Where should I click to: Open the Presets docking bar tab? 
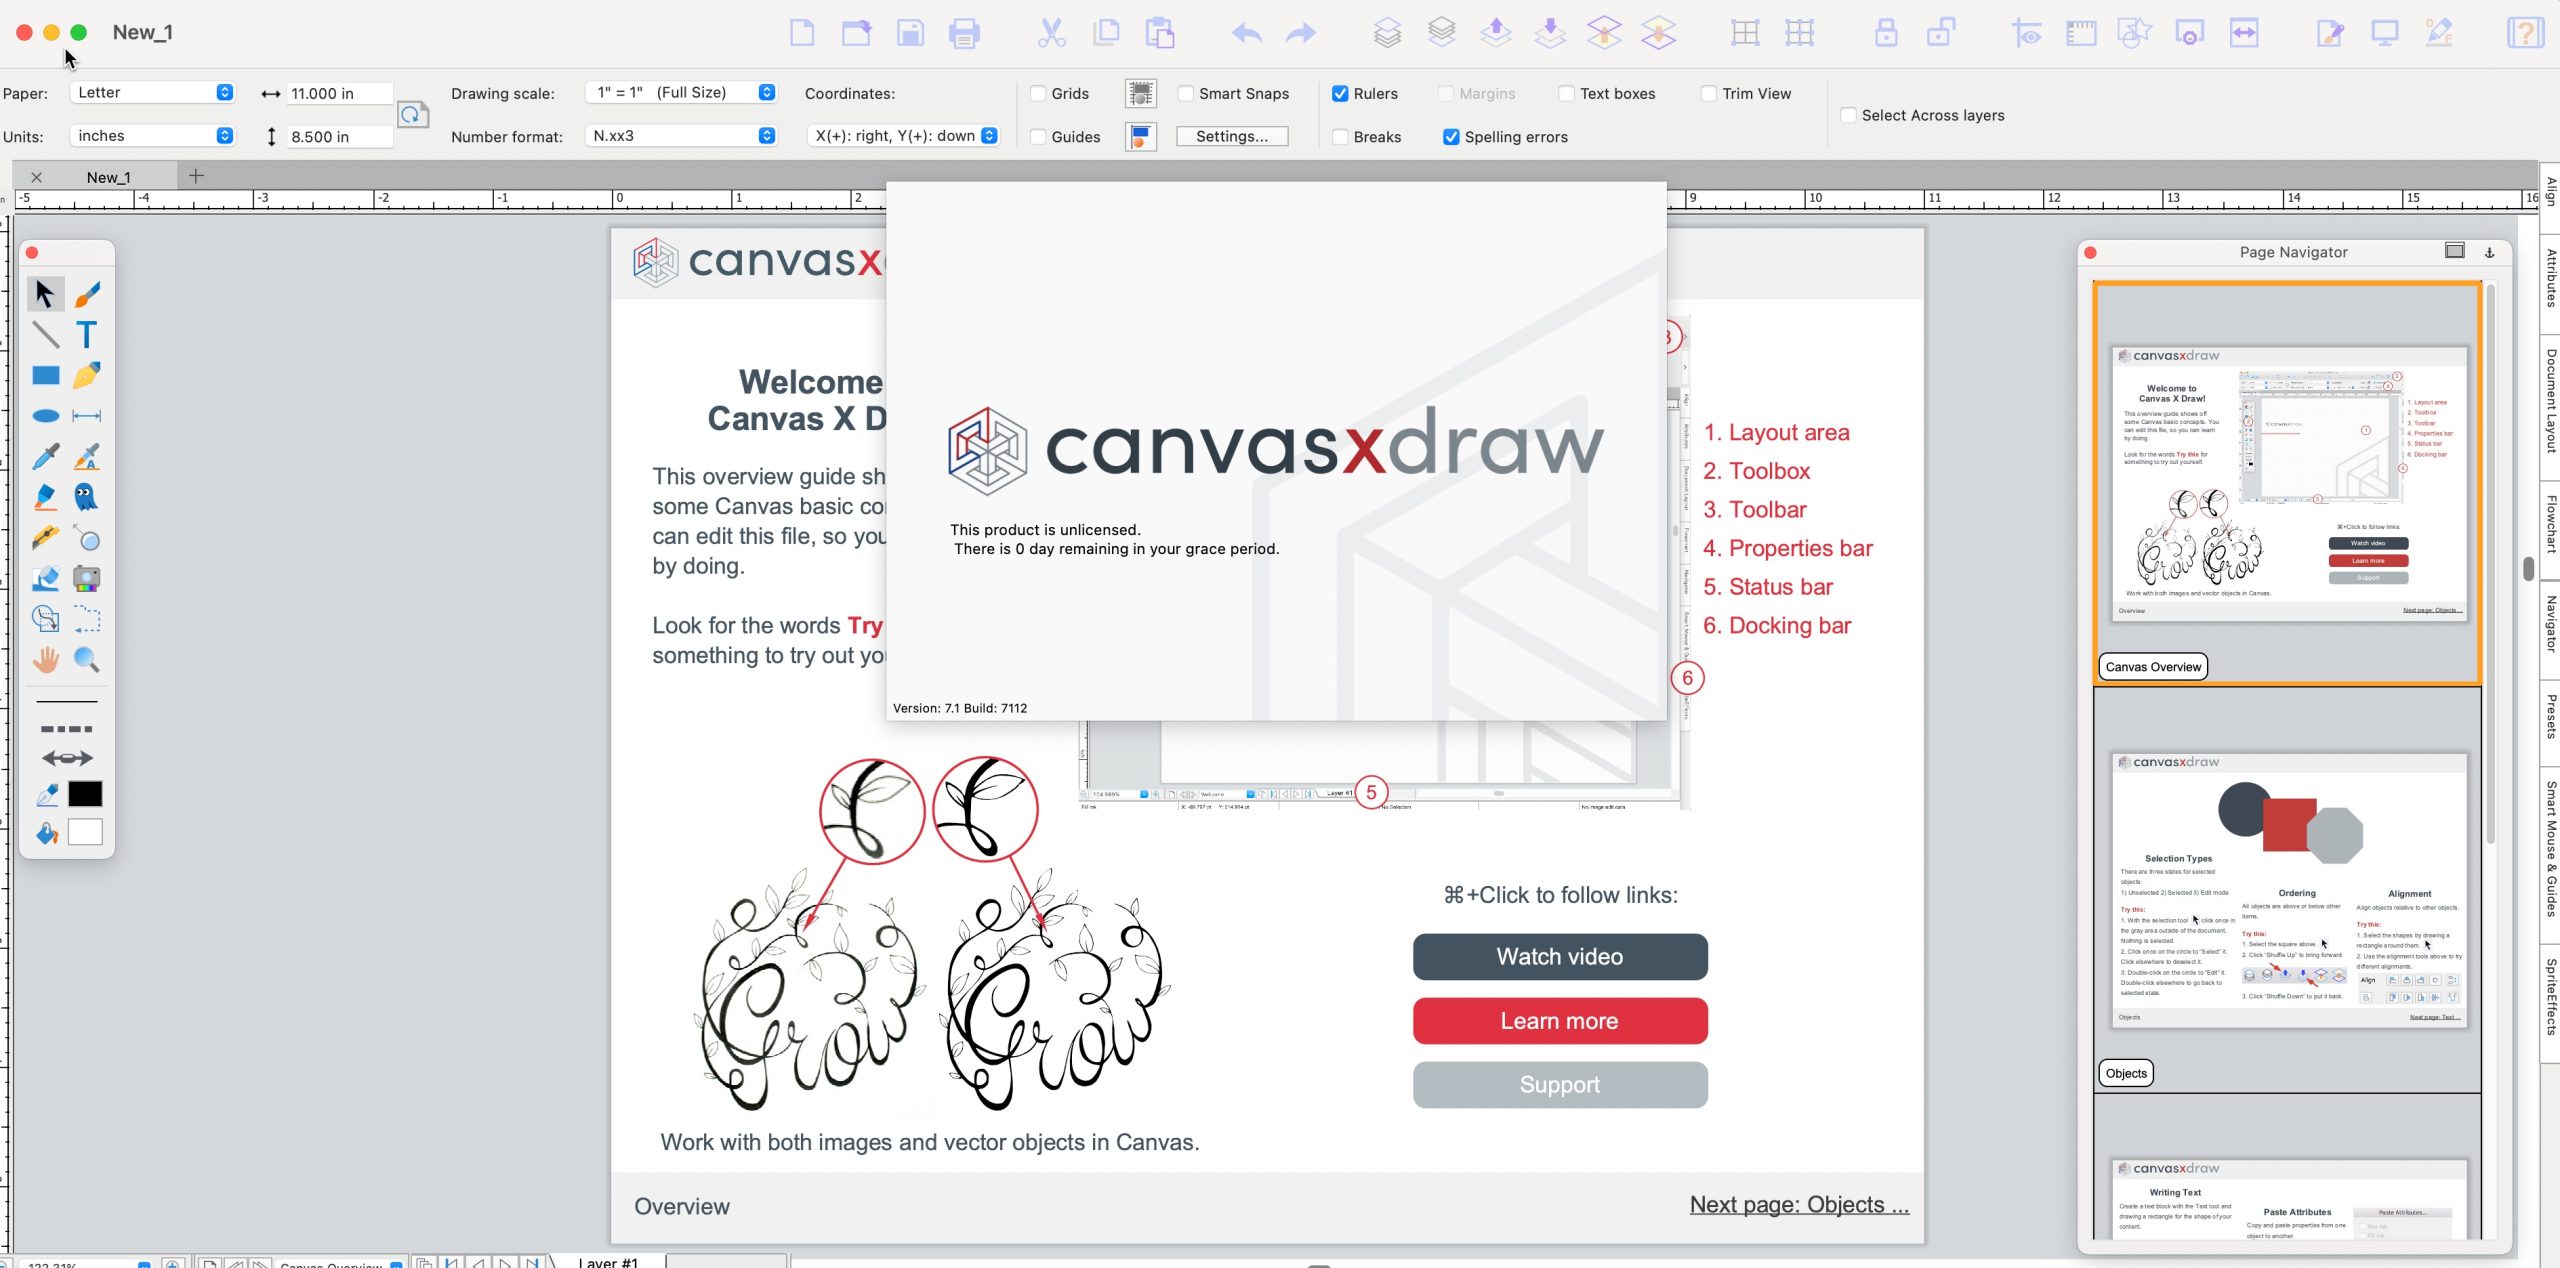pyautogui.click(x=2551, y=717)
